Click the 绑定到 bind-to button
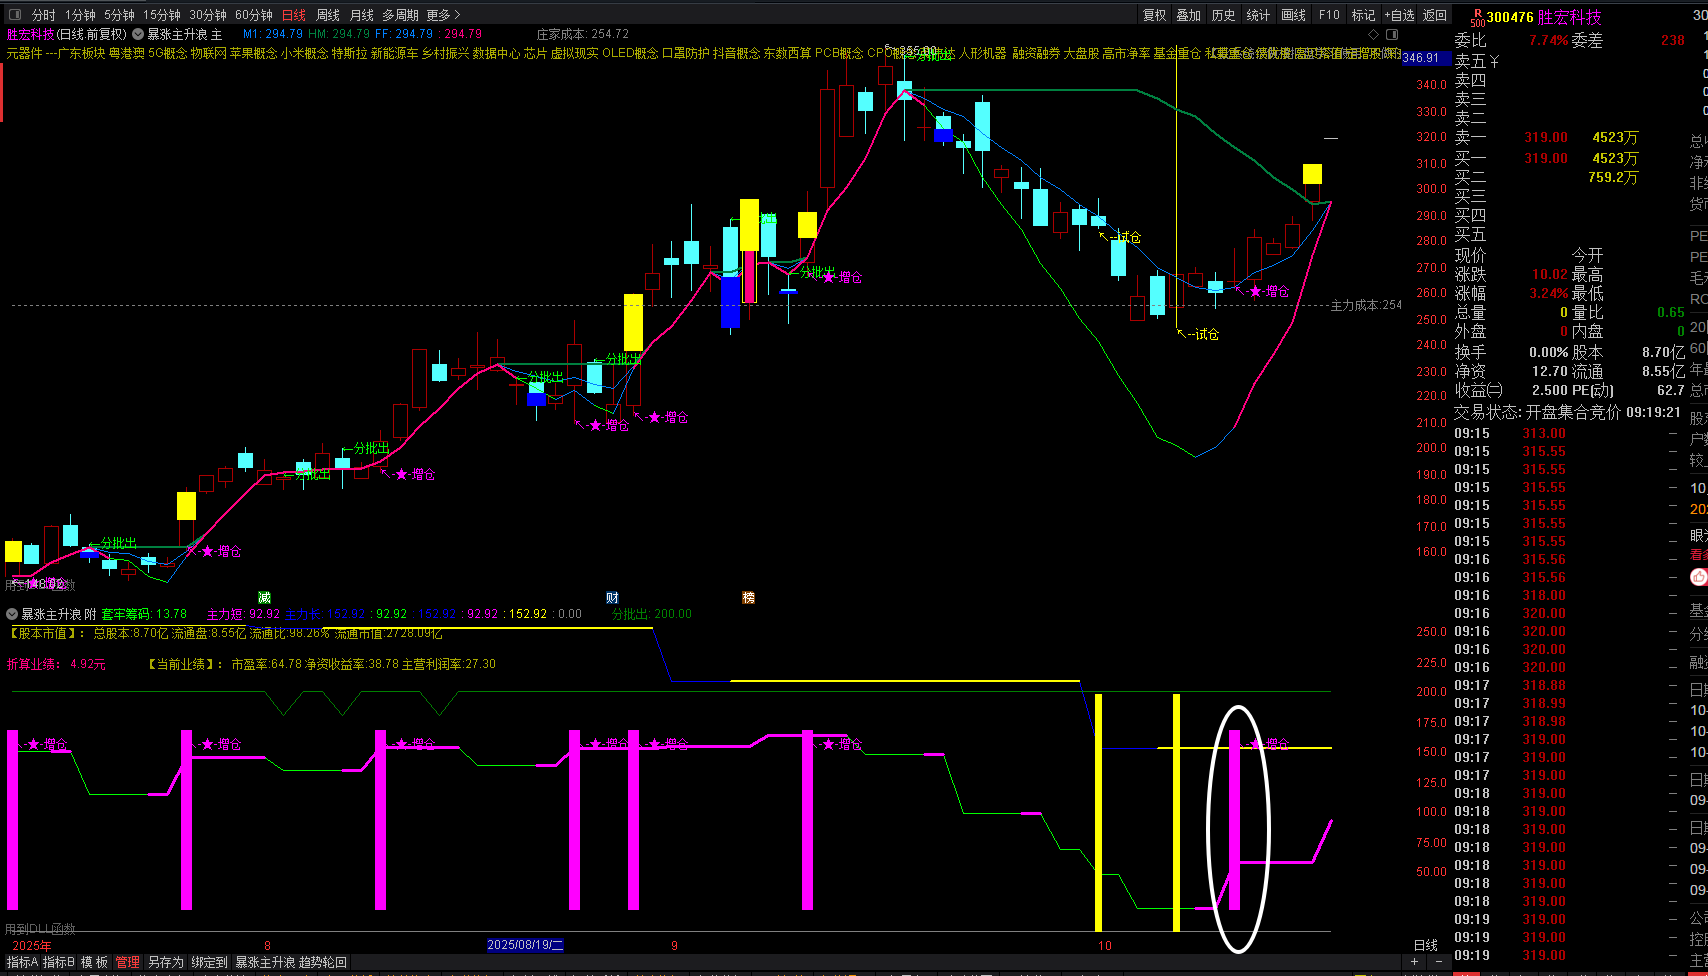Image resolution: width=1708 pixels, height=976 pixels. 210,962
